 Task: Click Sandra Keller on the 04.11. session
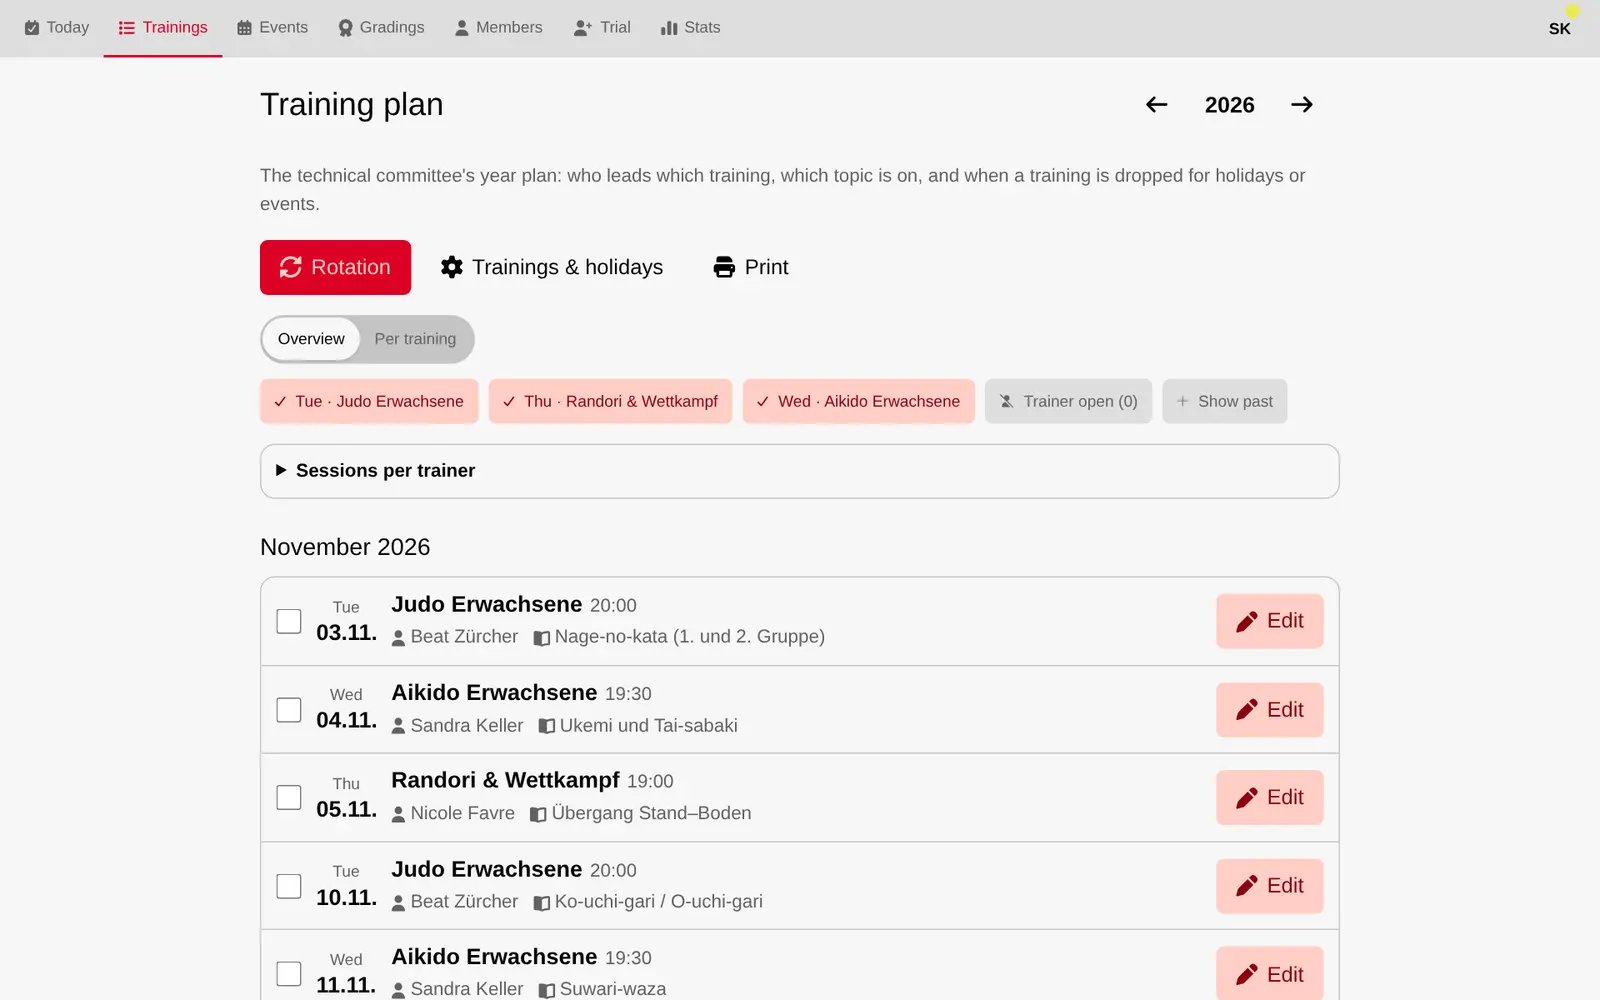[x=467, y=726]
